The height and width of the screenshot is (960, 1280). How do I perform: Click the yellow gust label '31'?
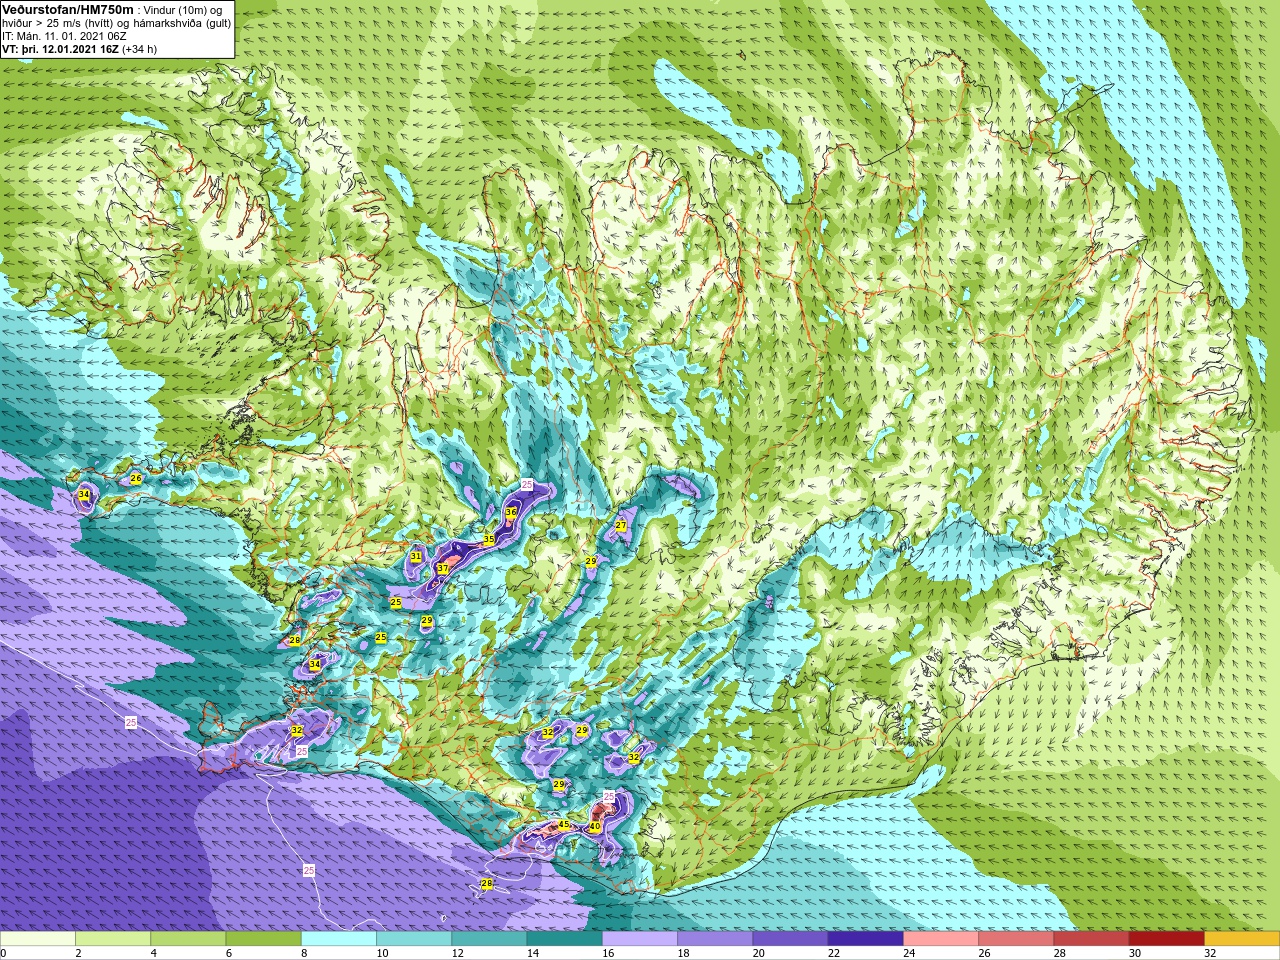coord(416,557)
